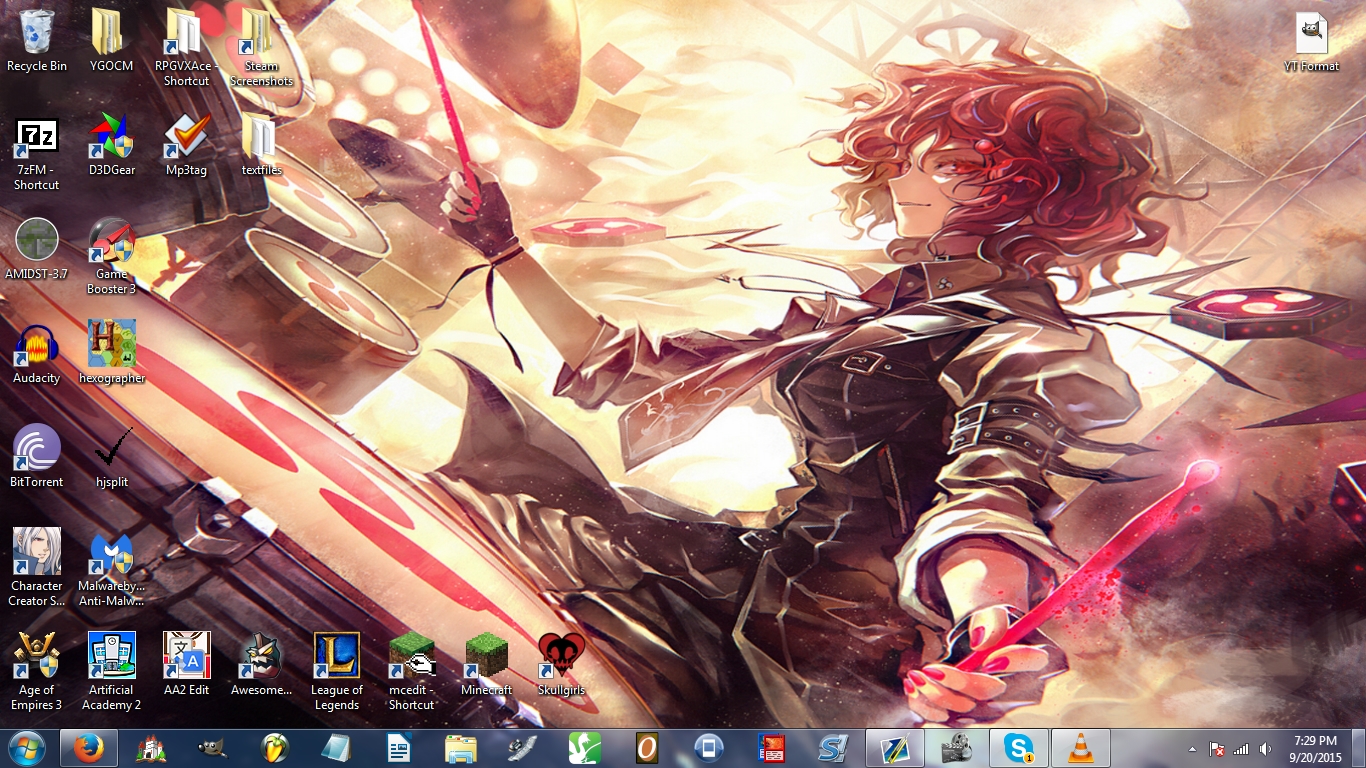Click the 7zFM shortcut icon
Screen dimensions: 1366x768
37,152
